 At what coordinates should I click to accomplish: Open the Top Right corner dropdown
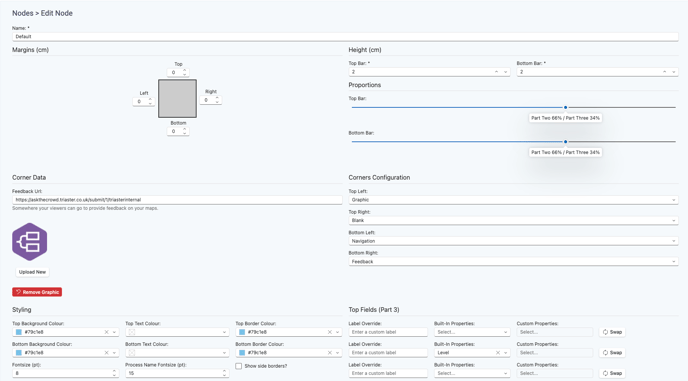(513, 220)
